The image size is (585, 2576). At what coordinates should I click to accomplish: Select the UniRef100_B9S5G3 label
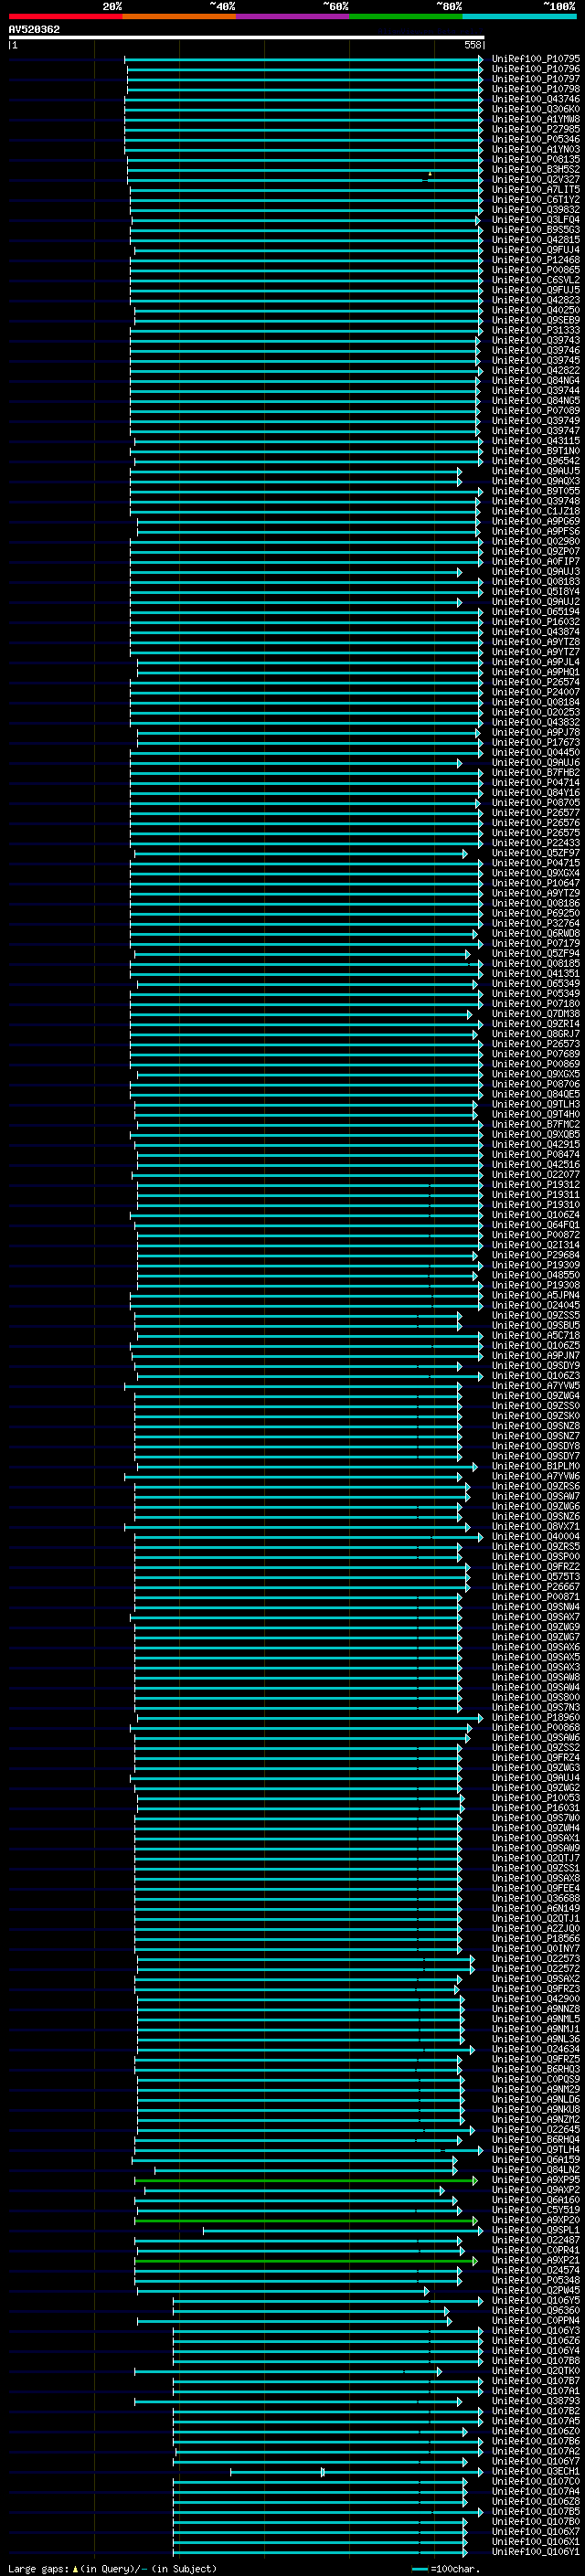(x=536, y=230)
